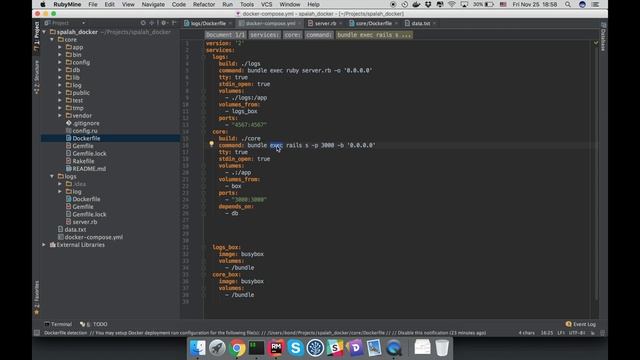Viewport: 640px width, 360px height.
Task: Open the Navigate menu
Action: (x=153, y=4)
